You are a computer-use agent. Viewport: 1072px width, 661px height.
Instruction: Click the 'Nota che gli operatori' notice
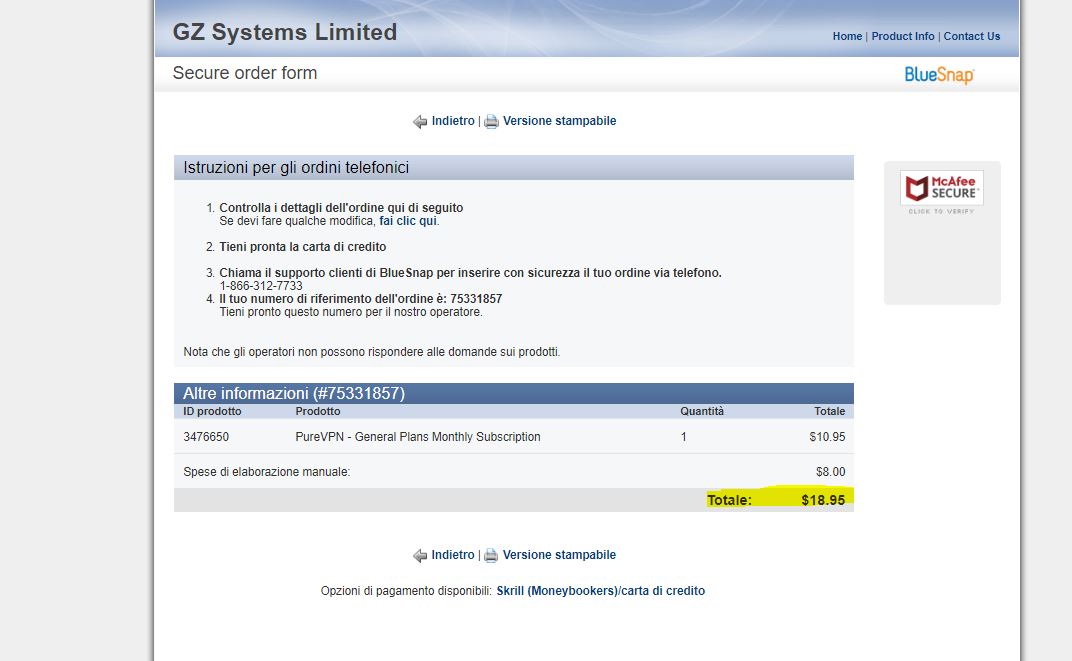[371, 352]
